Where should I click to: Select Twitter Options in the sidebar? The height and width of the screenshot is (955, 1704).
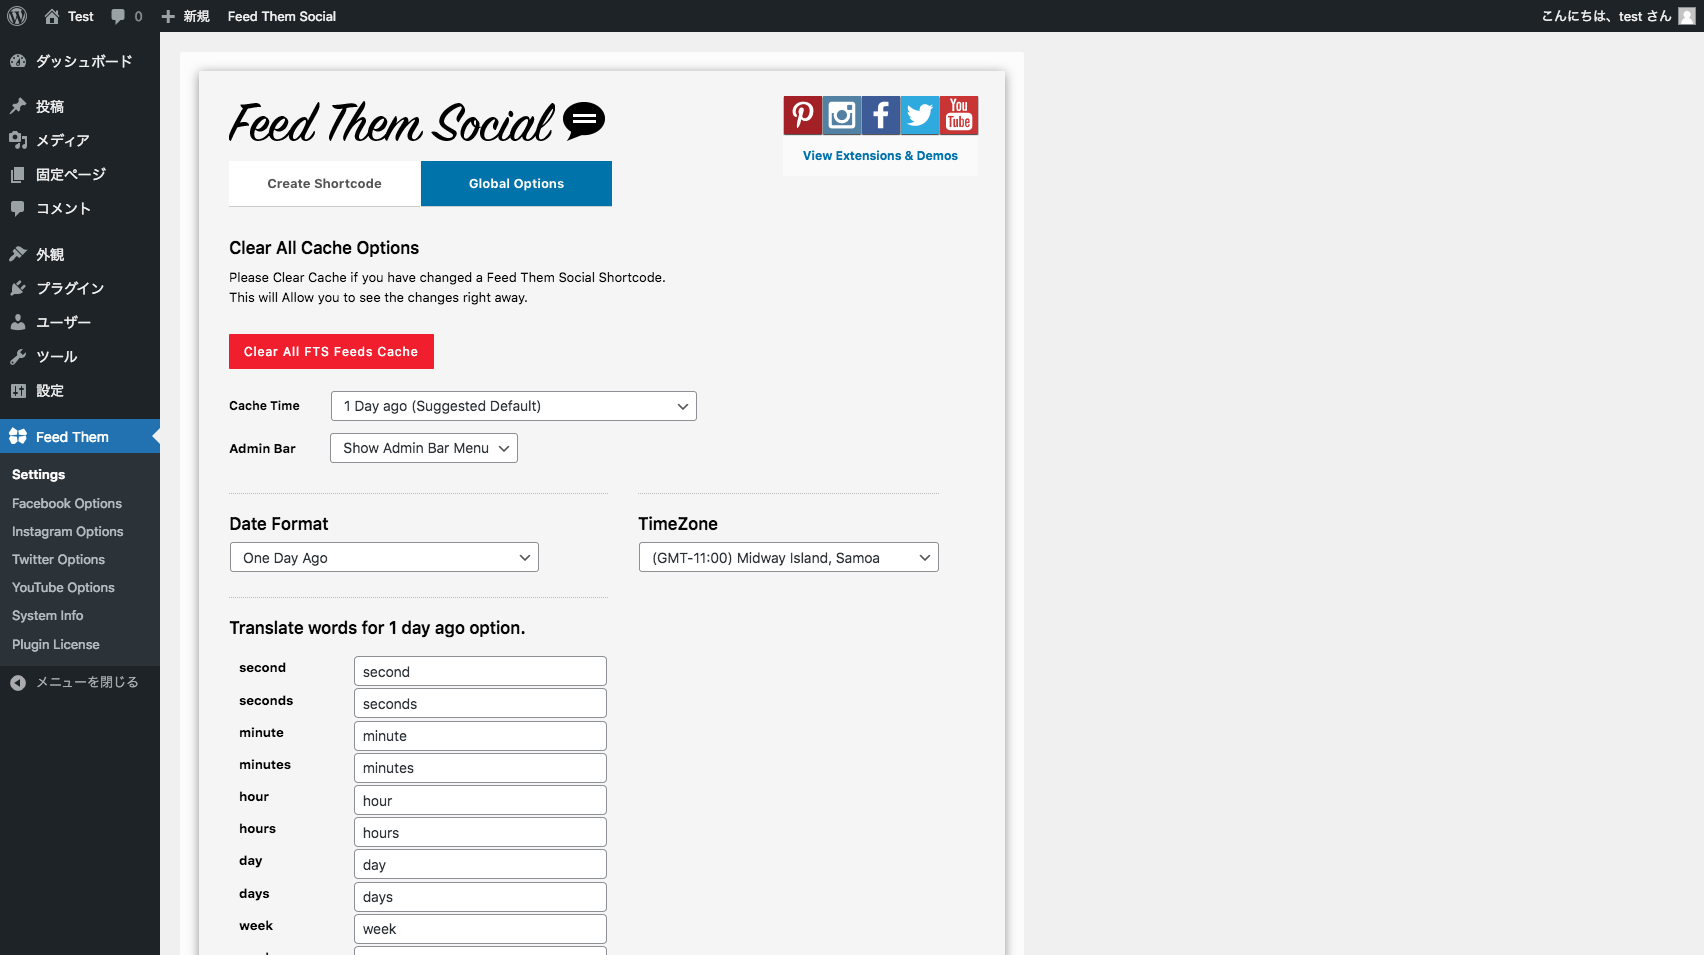coord(57,559)
